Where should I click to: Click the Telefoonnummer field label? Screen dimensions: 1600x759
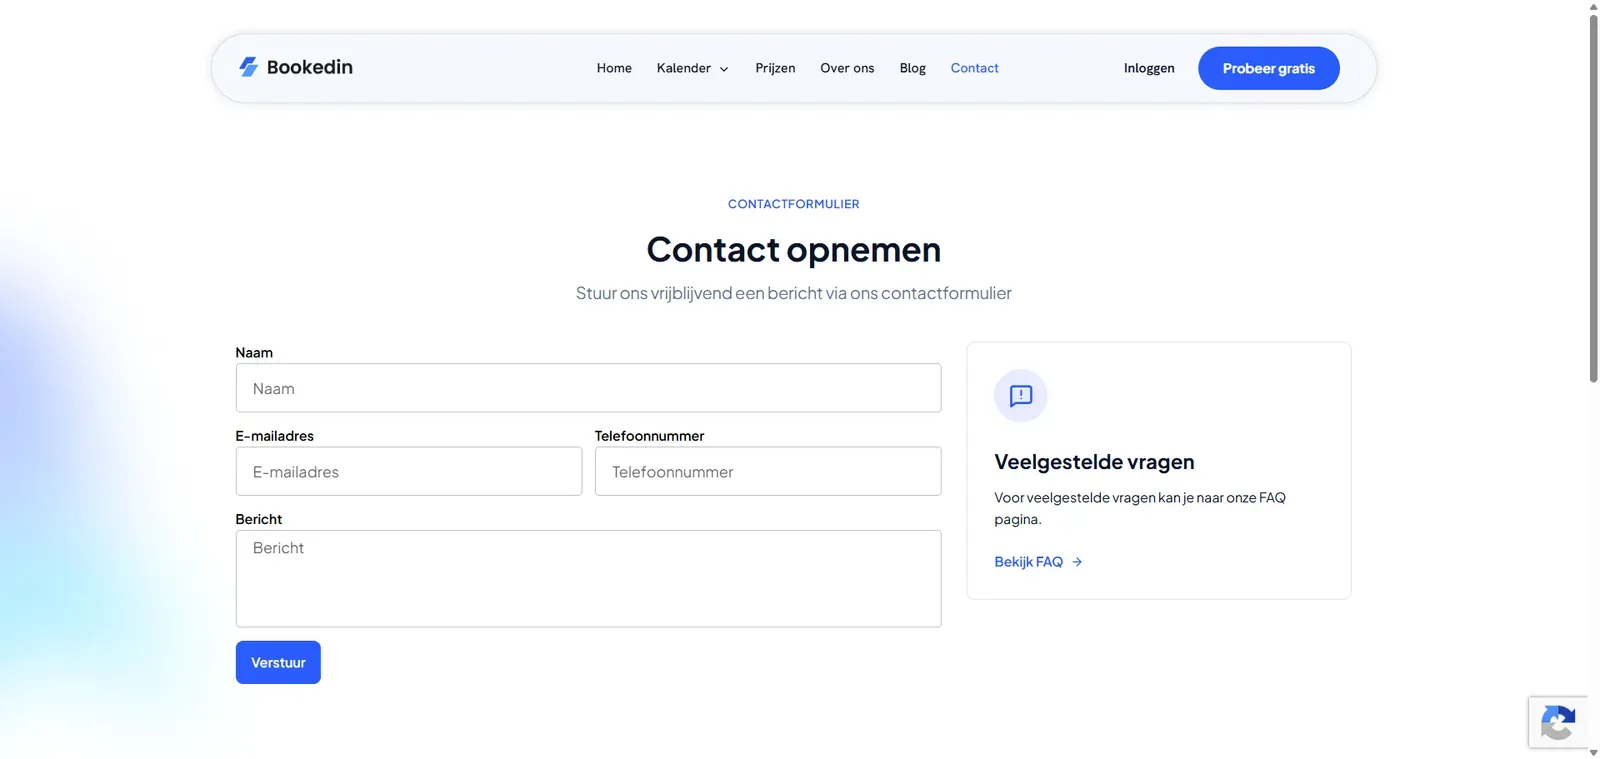point(649,436)
